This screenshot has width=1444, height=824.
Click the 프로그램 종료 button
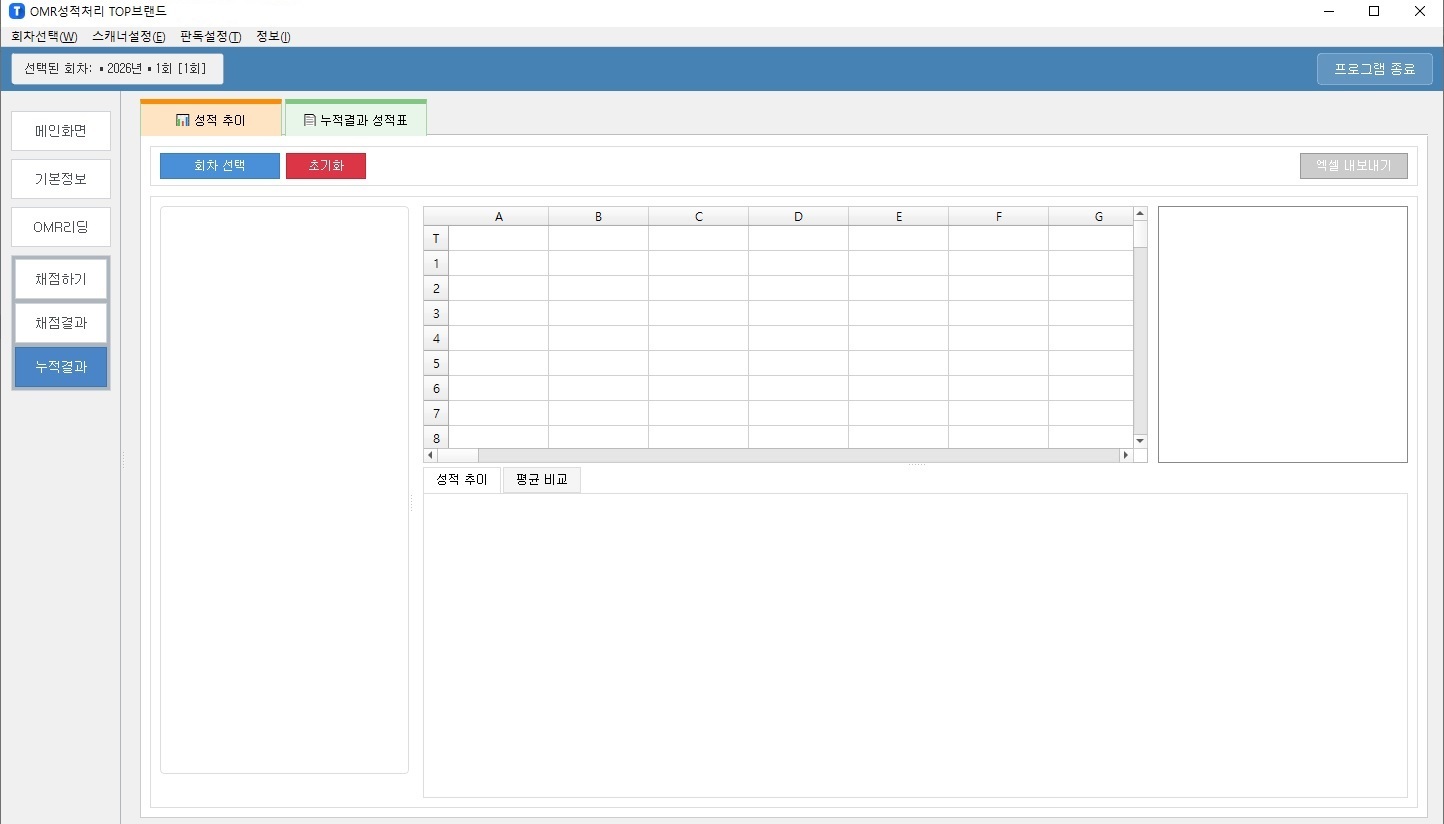(x=1374, y=69)
